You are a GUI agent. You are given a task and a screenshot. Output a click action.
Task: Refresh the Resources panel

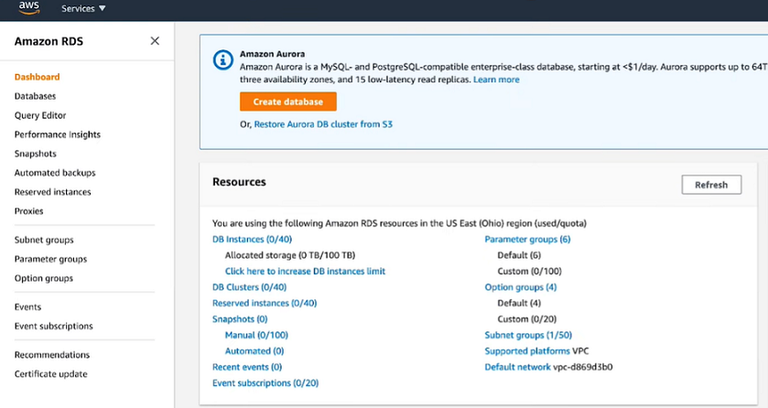711,185
